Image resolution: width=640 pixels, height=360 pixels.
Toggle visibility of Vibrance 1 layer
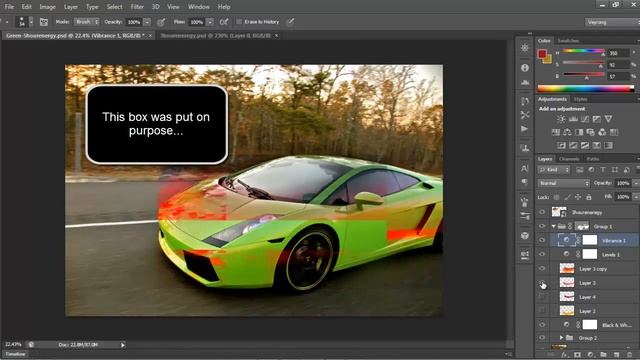click(x=542, y=240)
